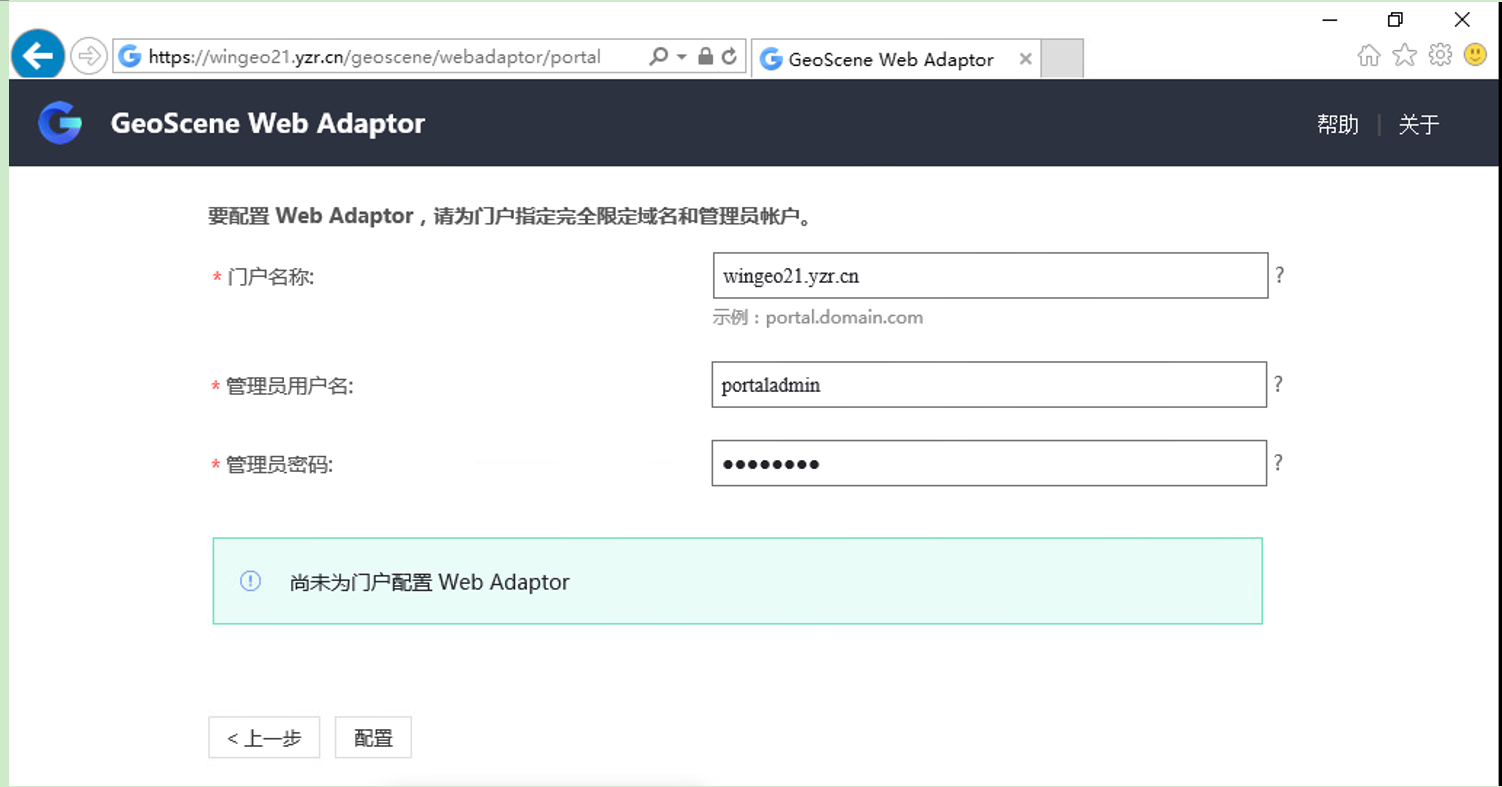Click the site icon in address bar
The width and height of the screenshot is (1502, 787).
pyautogui.click(x=130, y=57)
